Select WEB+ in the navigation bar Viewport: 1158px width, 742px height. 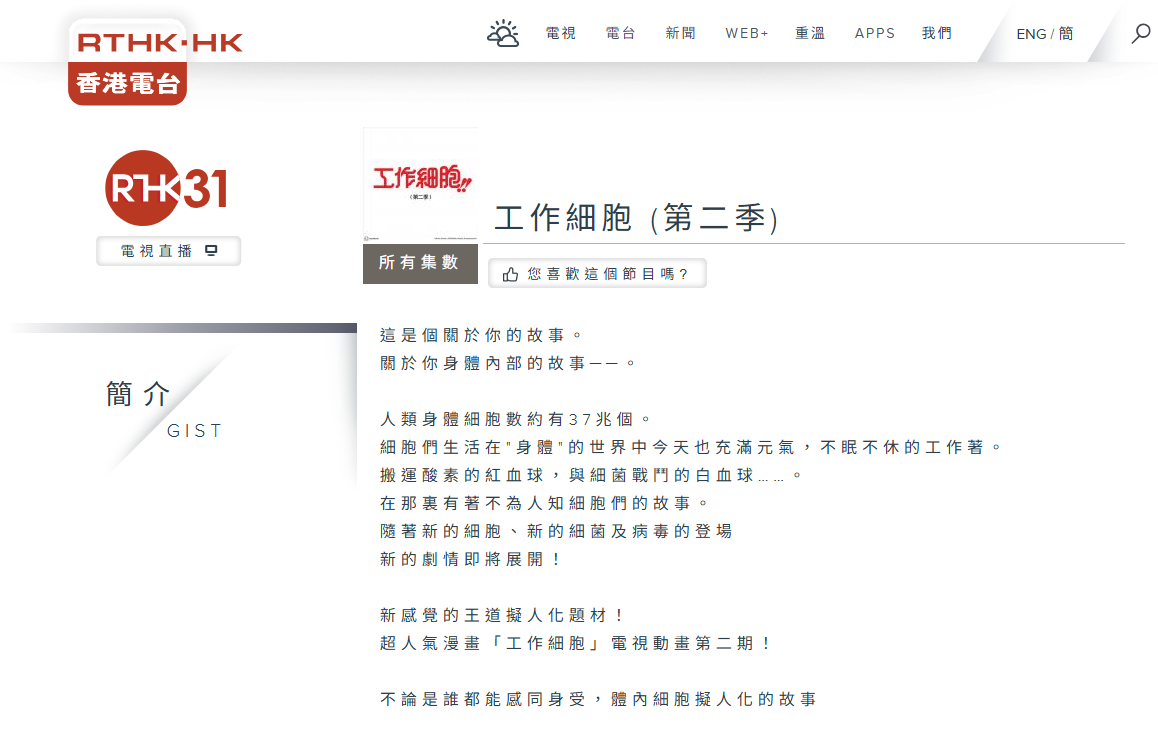747,34
